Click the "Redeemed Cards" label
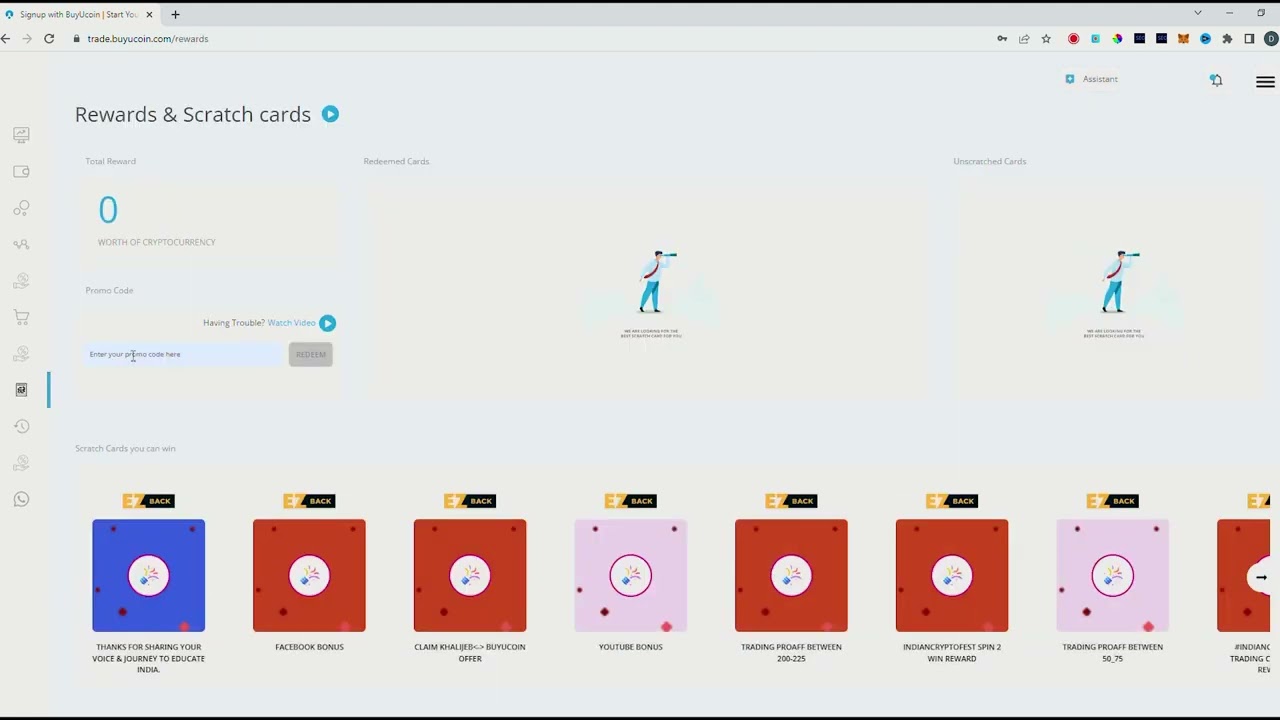Viewport: 1280px width, 720px height. point(396,161)
